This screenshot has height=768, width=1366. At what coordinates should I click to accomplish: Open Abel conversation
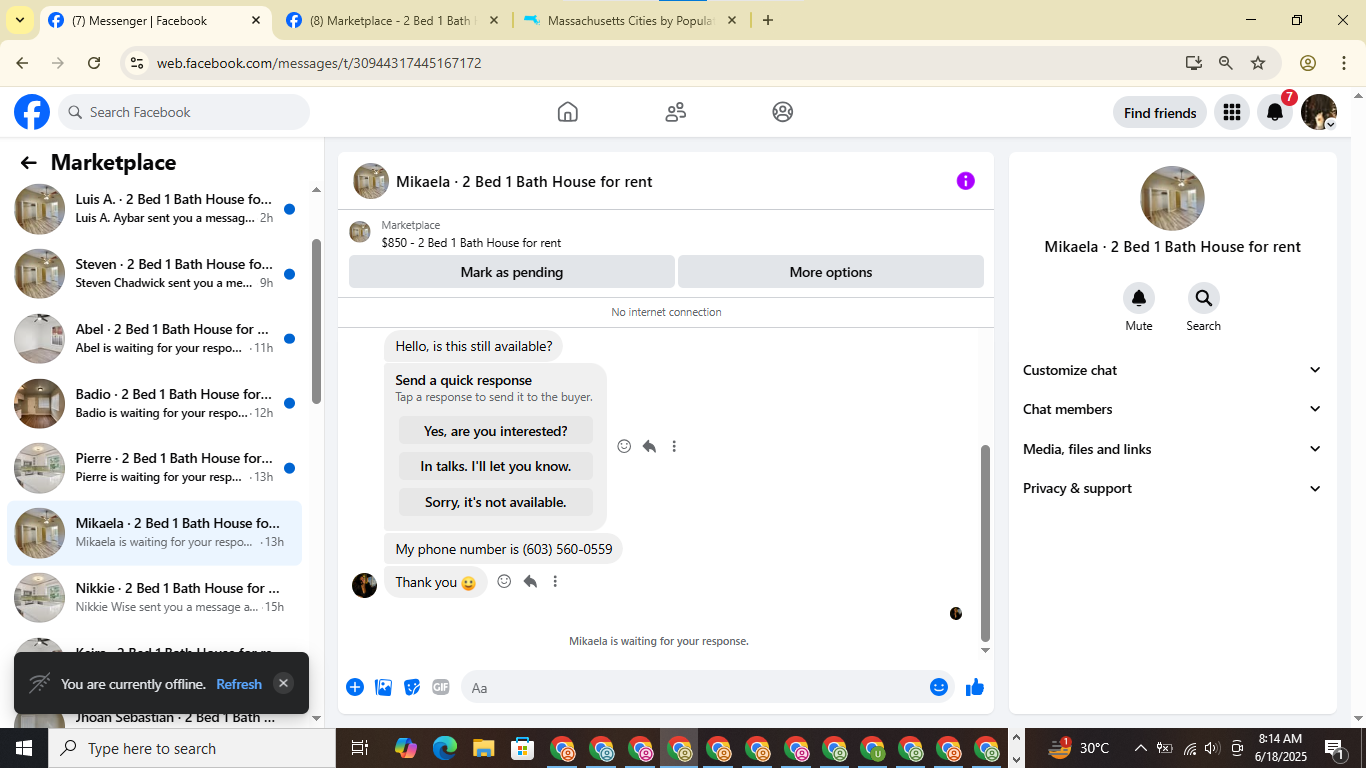coord(155,339)
